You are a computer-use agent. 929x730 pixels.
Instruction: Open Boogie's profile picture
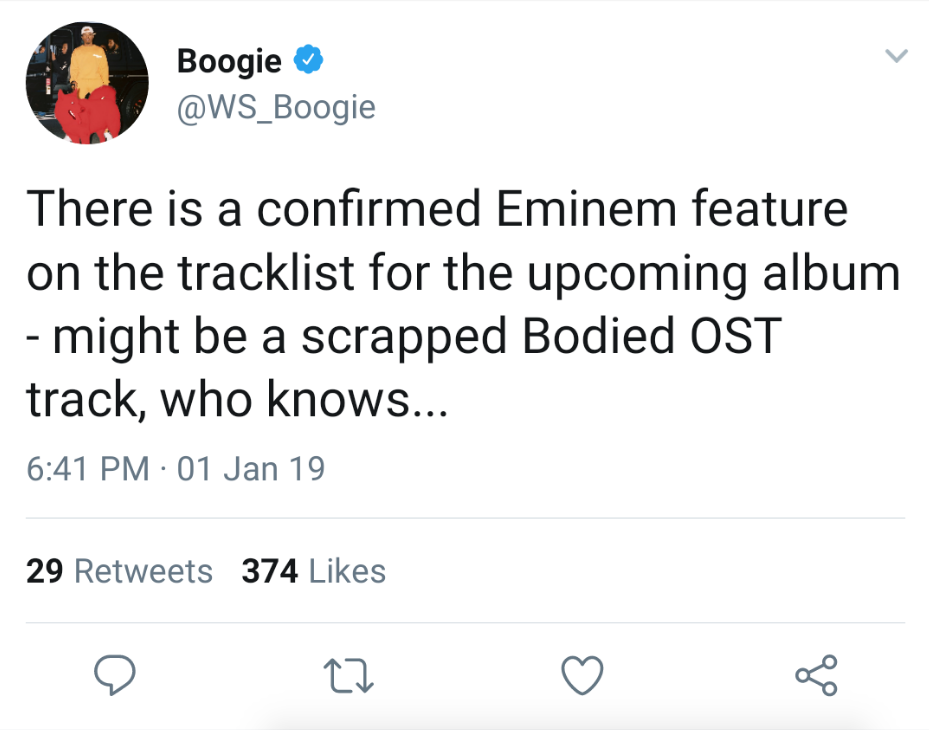(x=87, y=83)
